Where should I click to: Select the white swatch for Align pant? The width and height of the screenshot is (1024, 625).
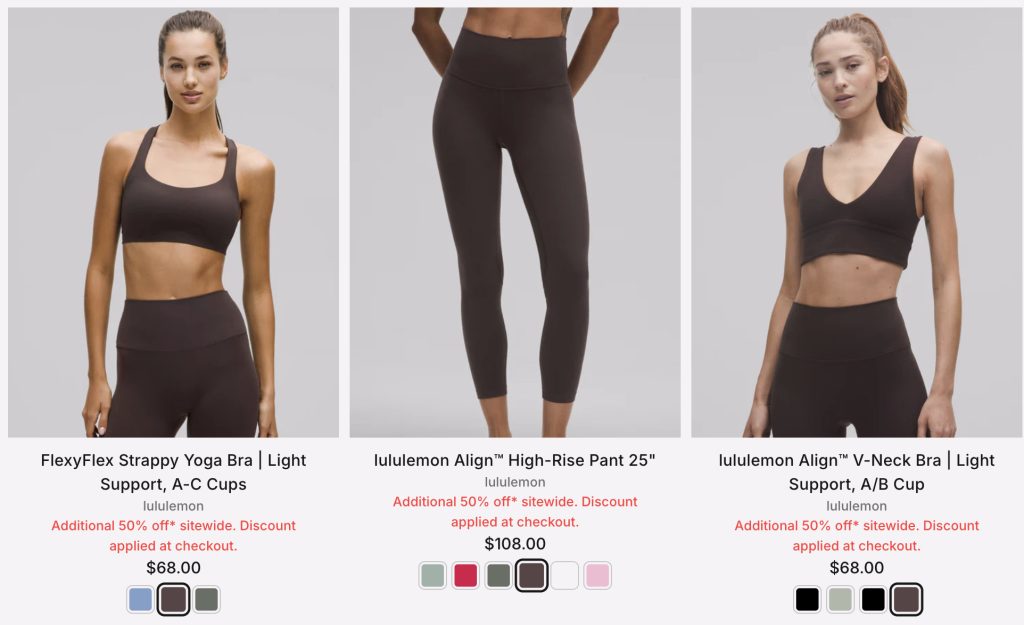[565, 575]
